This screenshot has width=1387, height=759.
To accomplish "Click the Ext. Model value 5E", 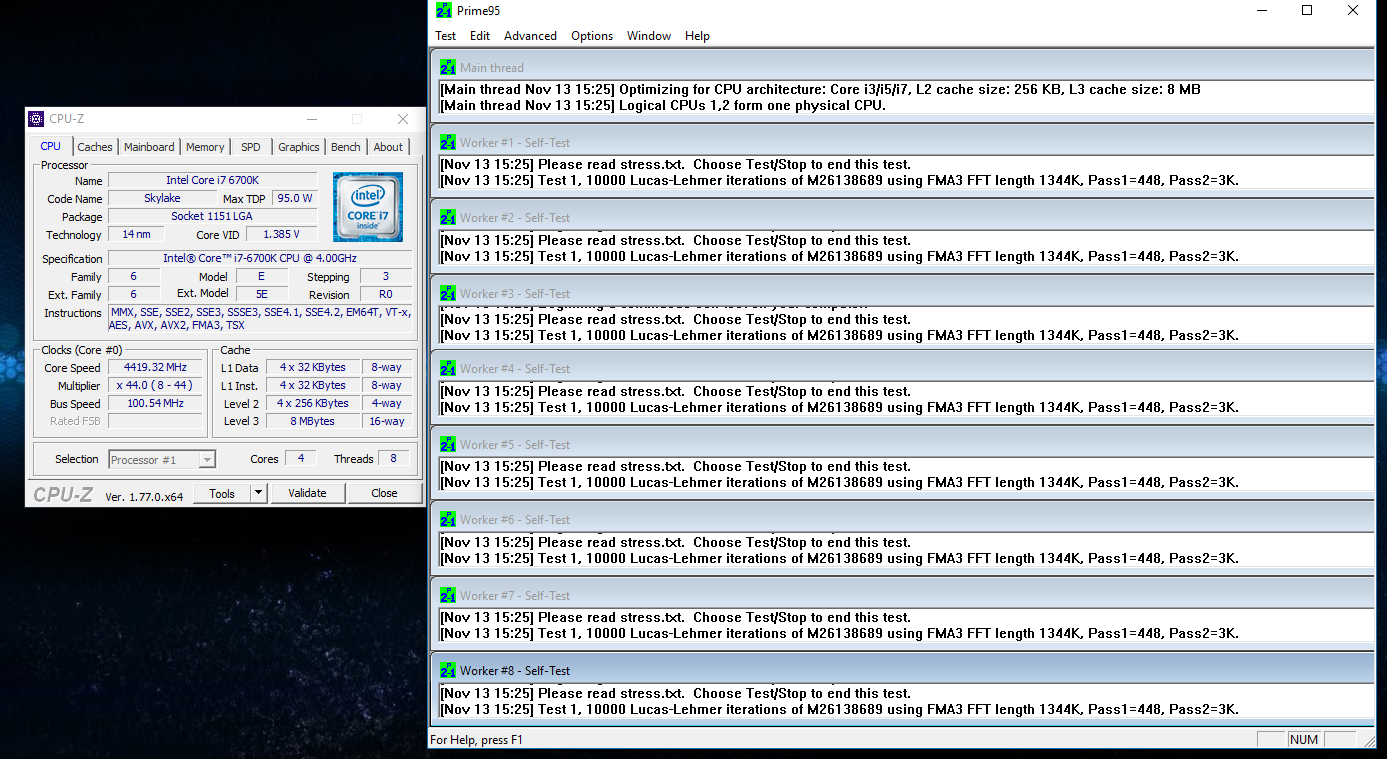I will (262, 295).
